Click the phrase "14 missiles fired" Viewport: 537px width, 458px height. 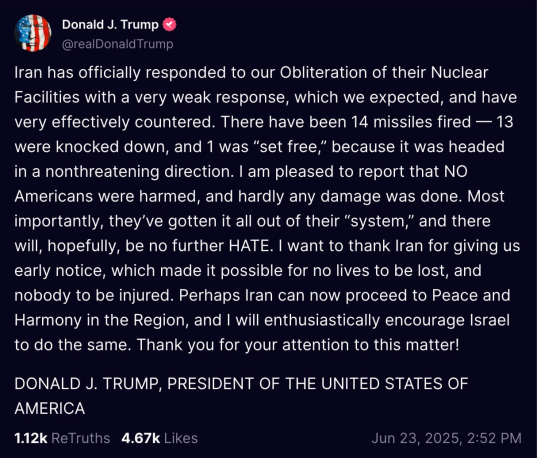[x=411, y=122]
